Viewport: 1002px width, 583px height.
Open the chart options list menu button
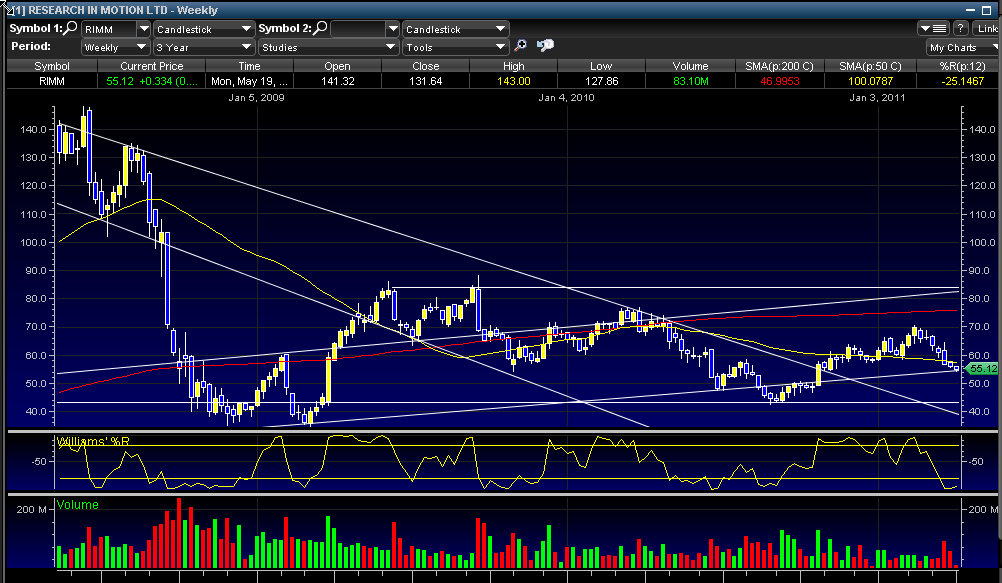click(x=934, y=29)
